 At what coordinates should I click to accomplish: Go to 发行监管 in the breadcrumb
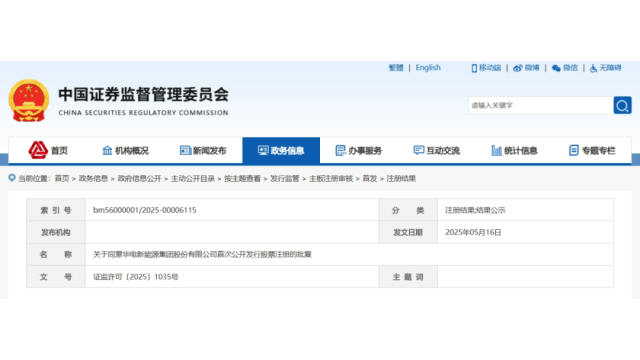click(284, 178)
